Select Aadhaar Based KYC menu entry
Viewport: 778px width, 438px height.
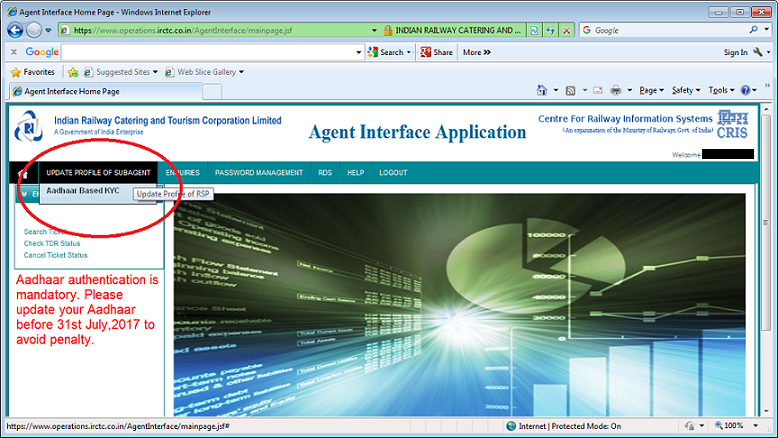click(83, 190)
